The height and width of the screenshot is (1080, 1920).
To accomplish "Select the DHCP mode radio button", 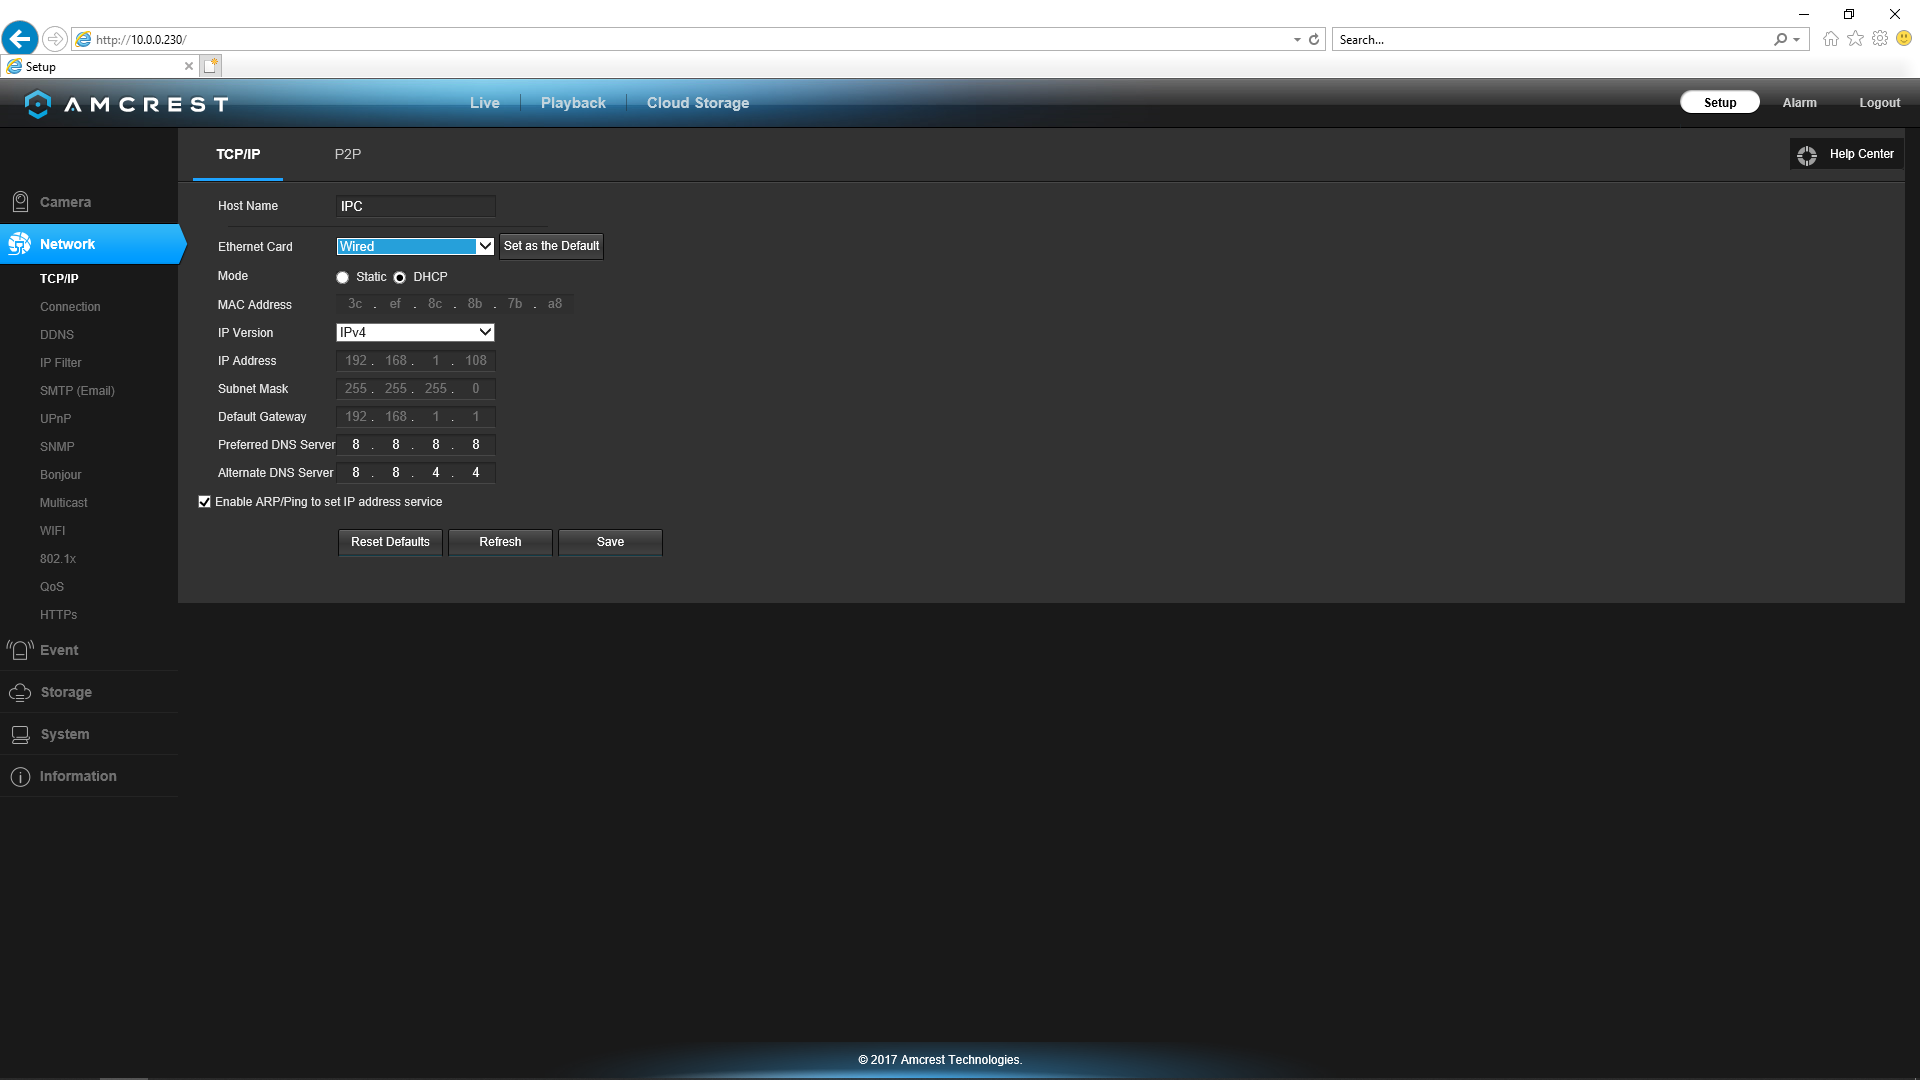I will coord(400,278).
